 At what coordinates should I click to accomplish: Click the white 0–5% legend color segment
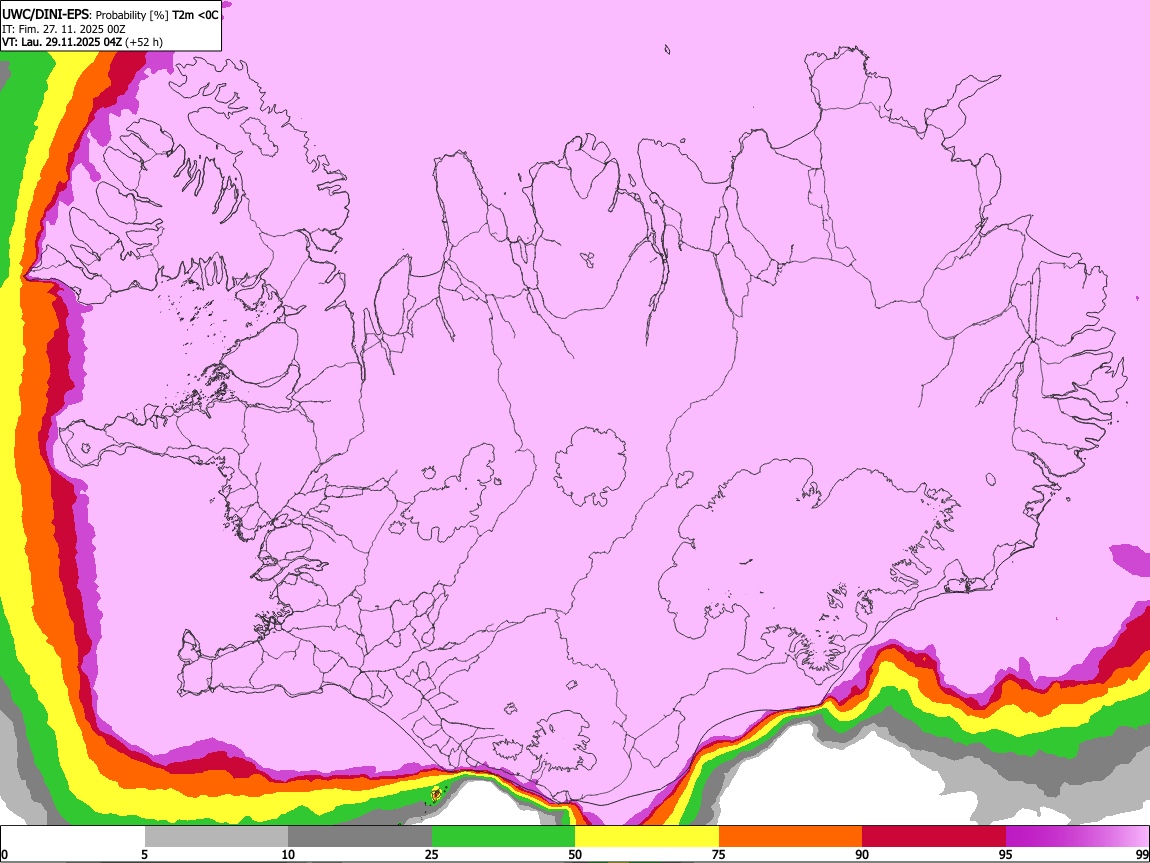[73, 836]
